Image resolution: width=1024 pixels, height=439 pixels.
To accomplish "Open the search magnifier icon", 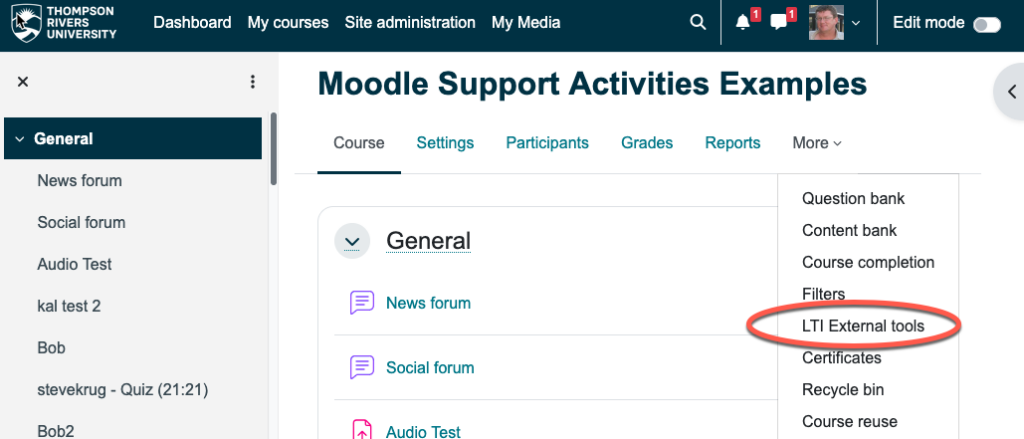I will click(697, 23).
